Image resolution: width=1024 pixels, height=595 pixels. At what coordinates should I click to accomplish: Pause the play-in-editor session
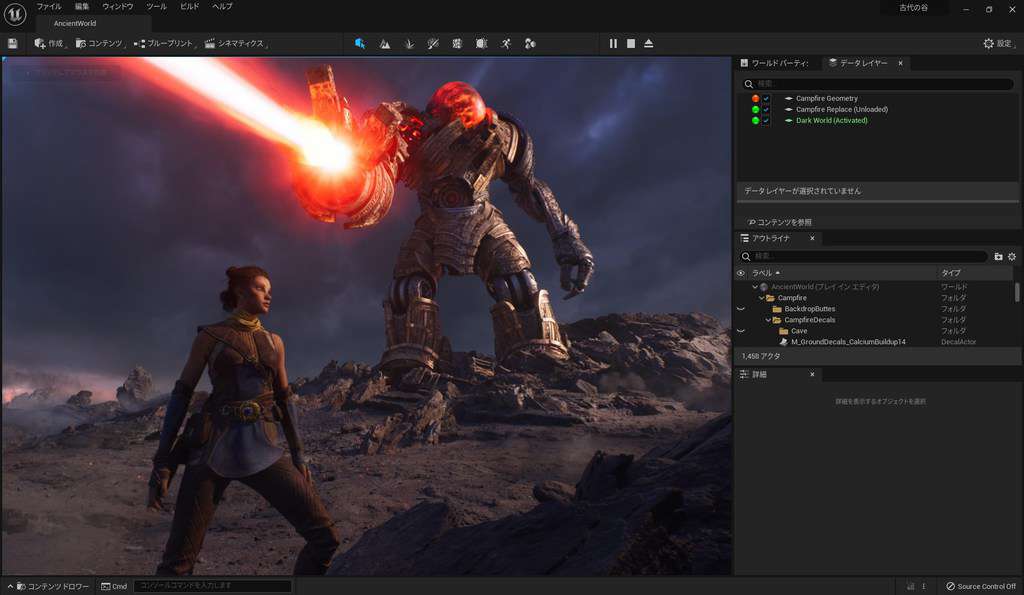[x=613, y=44]
